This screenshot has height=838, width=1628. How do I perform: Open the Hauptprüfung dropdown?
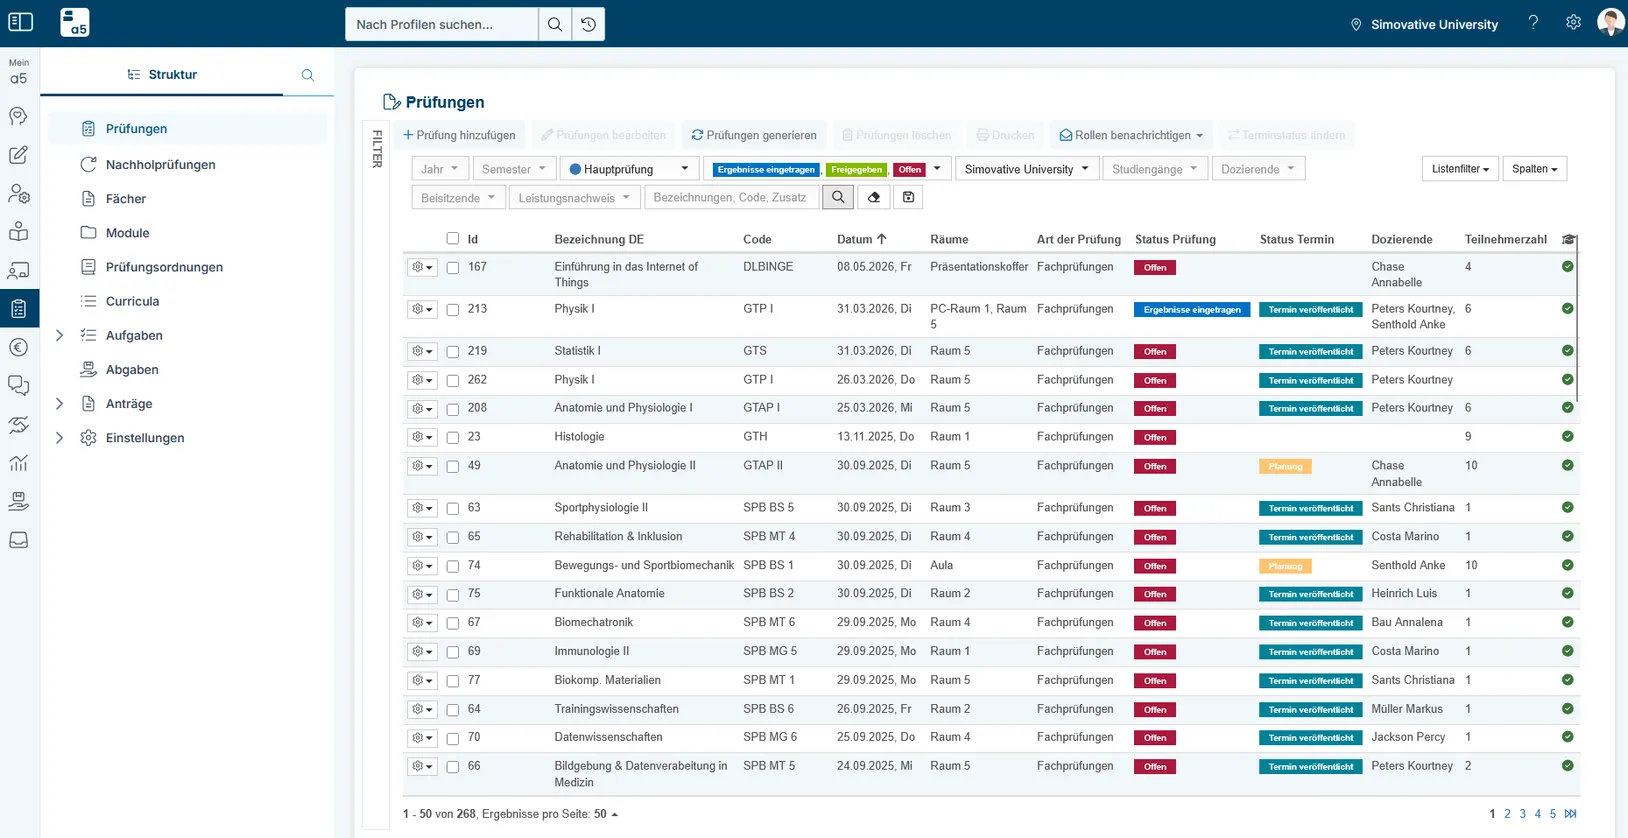tap(629, 169)
